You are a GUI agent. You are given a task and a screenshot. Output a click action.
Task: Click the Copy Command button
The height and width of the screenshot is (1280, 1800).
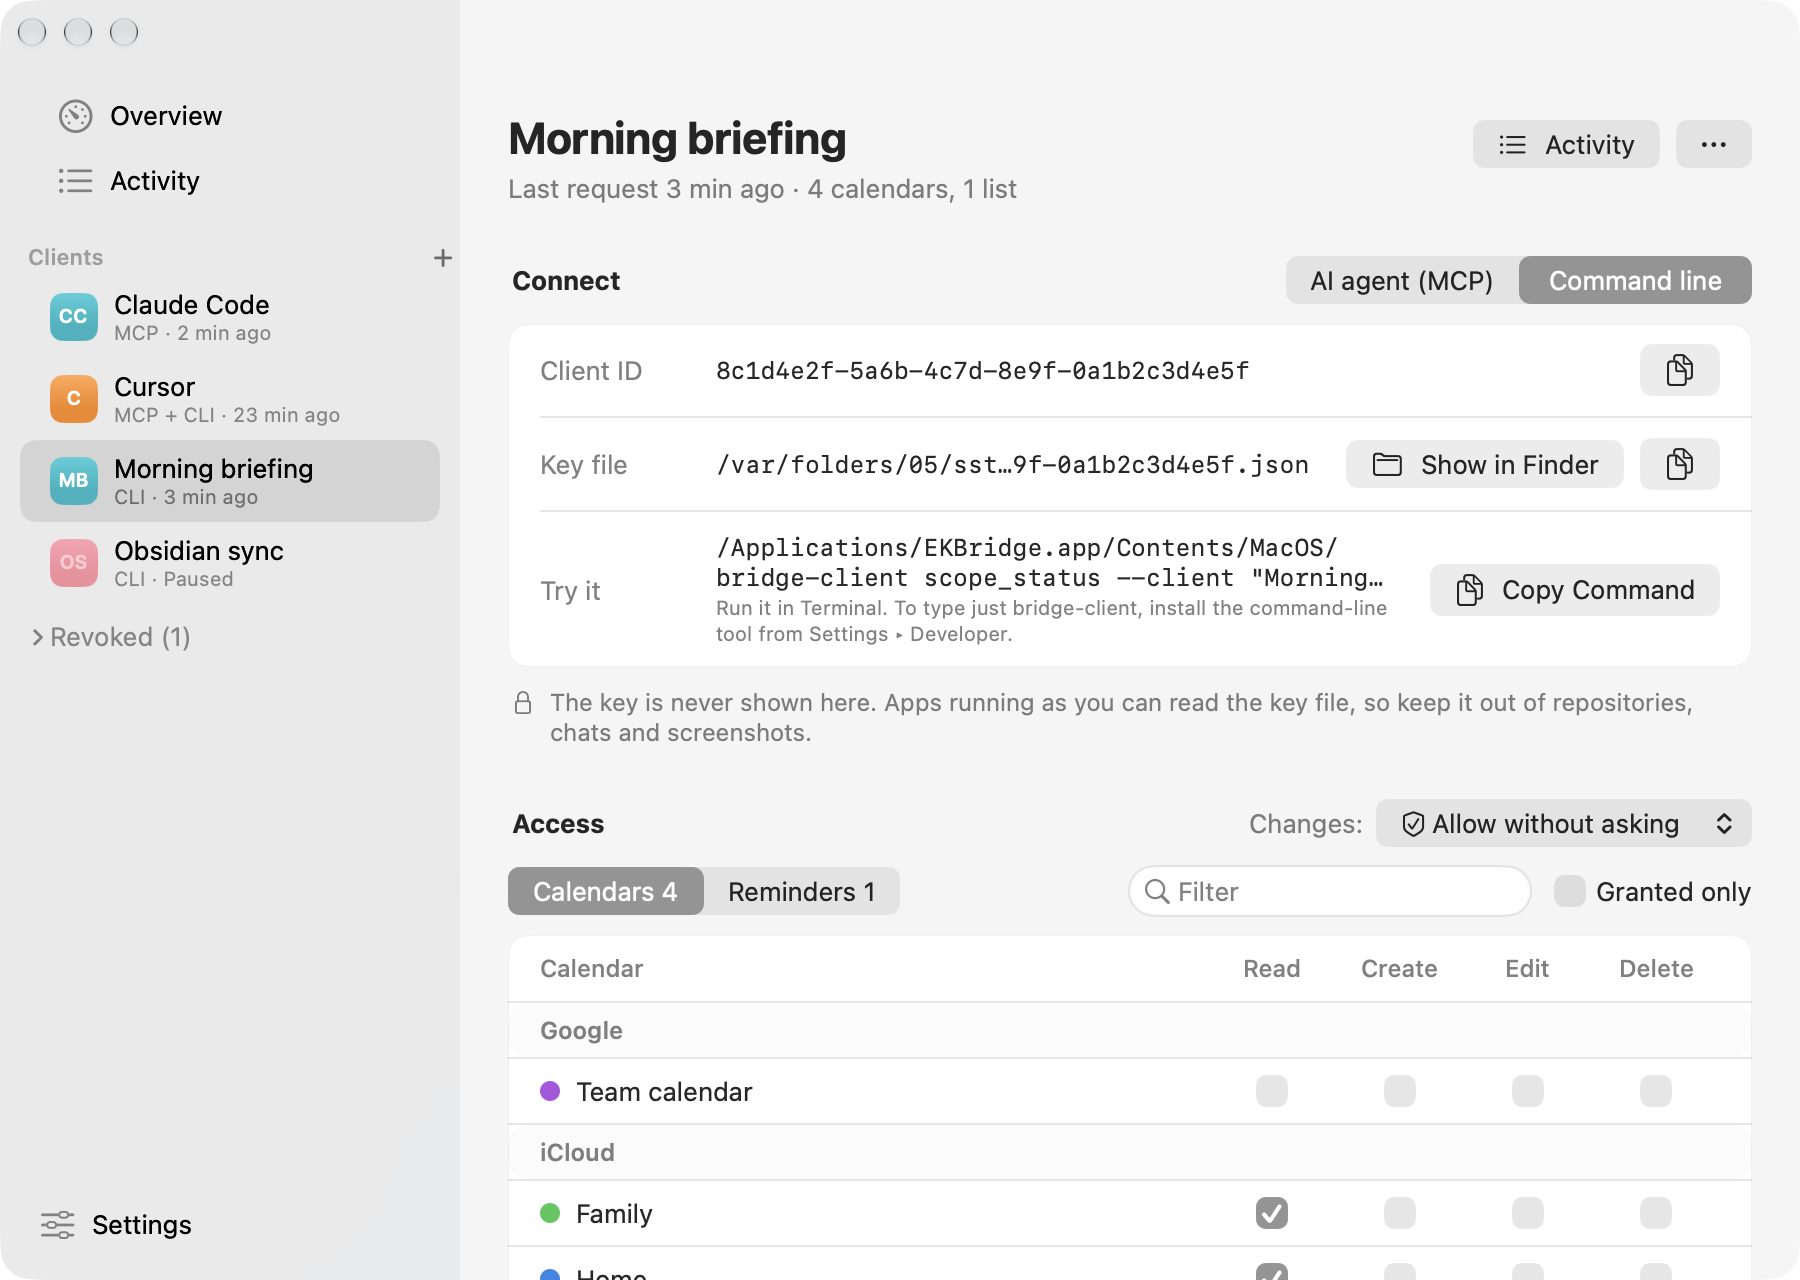(1575, 590)
